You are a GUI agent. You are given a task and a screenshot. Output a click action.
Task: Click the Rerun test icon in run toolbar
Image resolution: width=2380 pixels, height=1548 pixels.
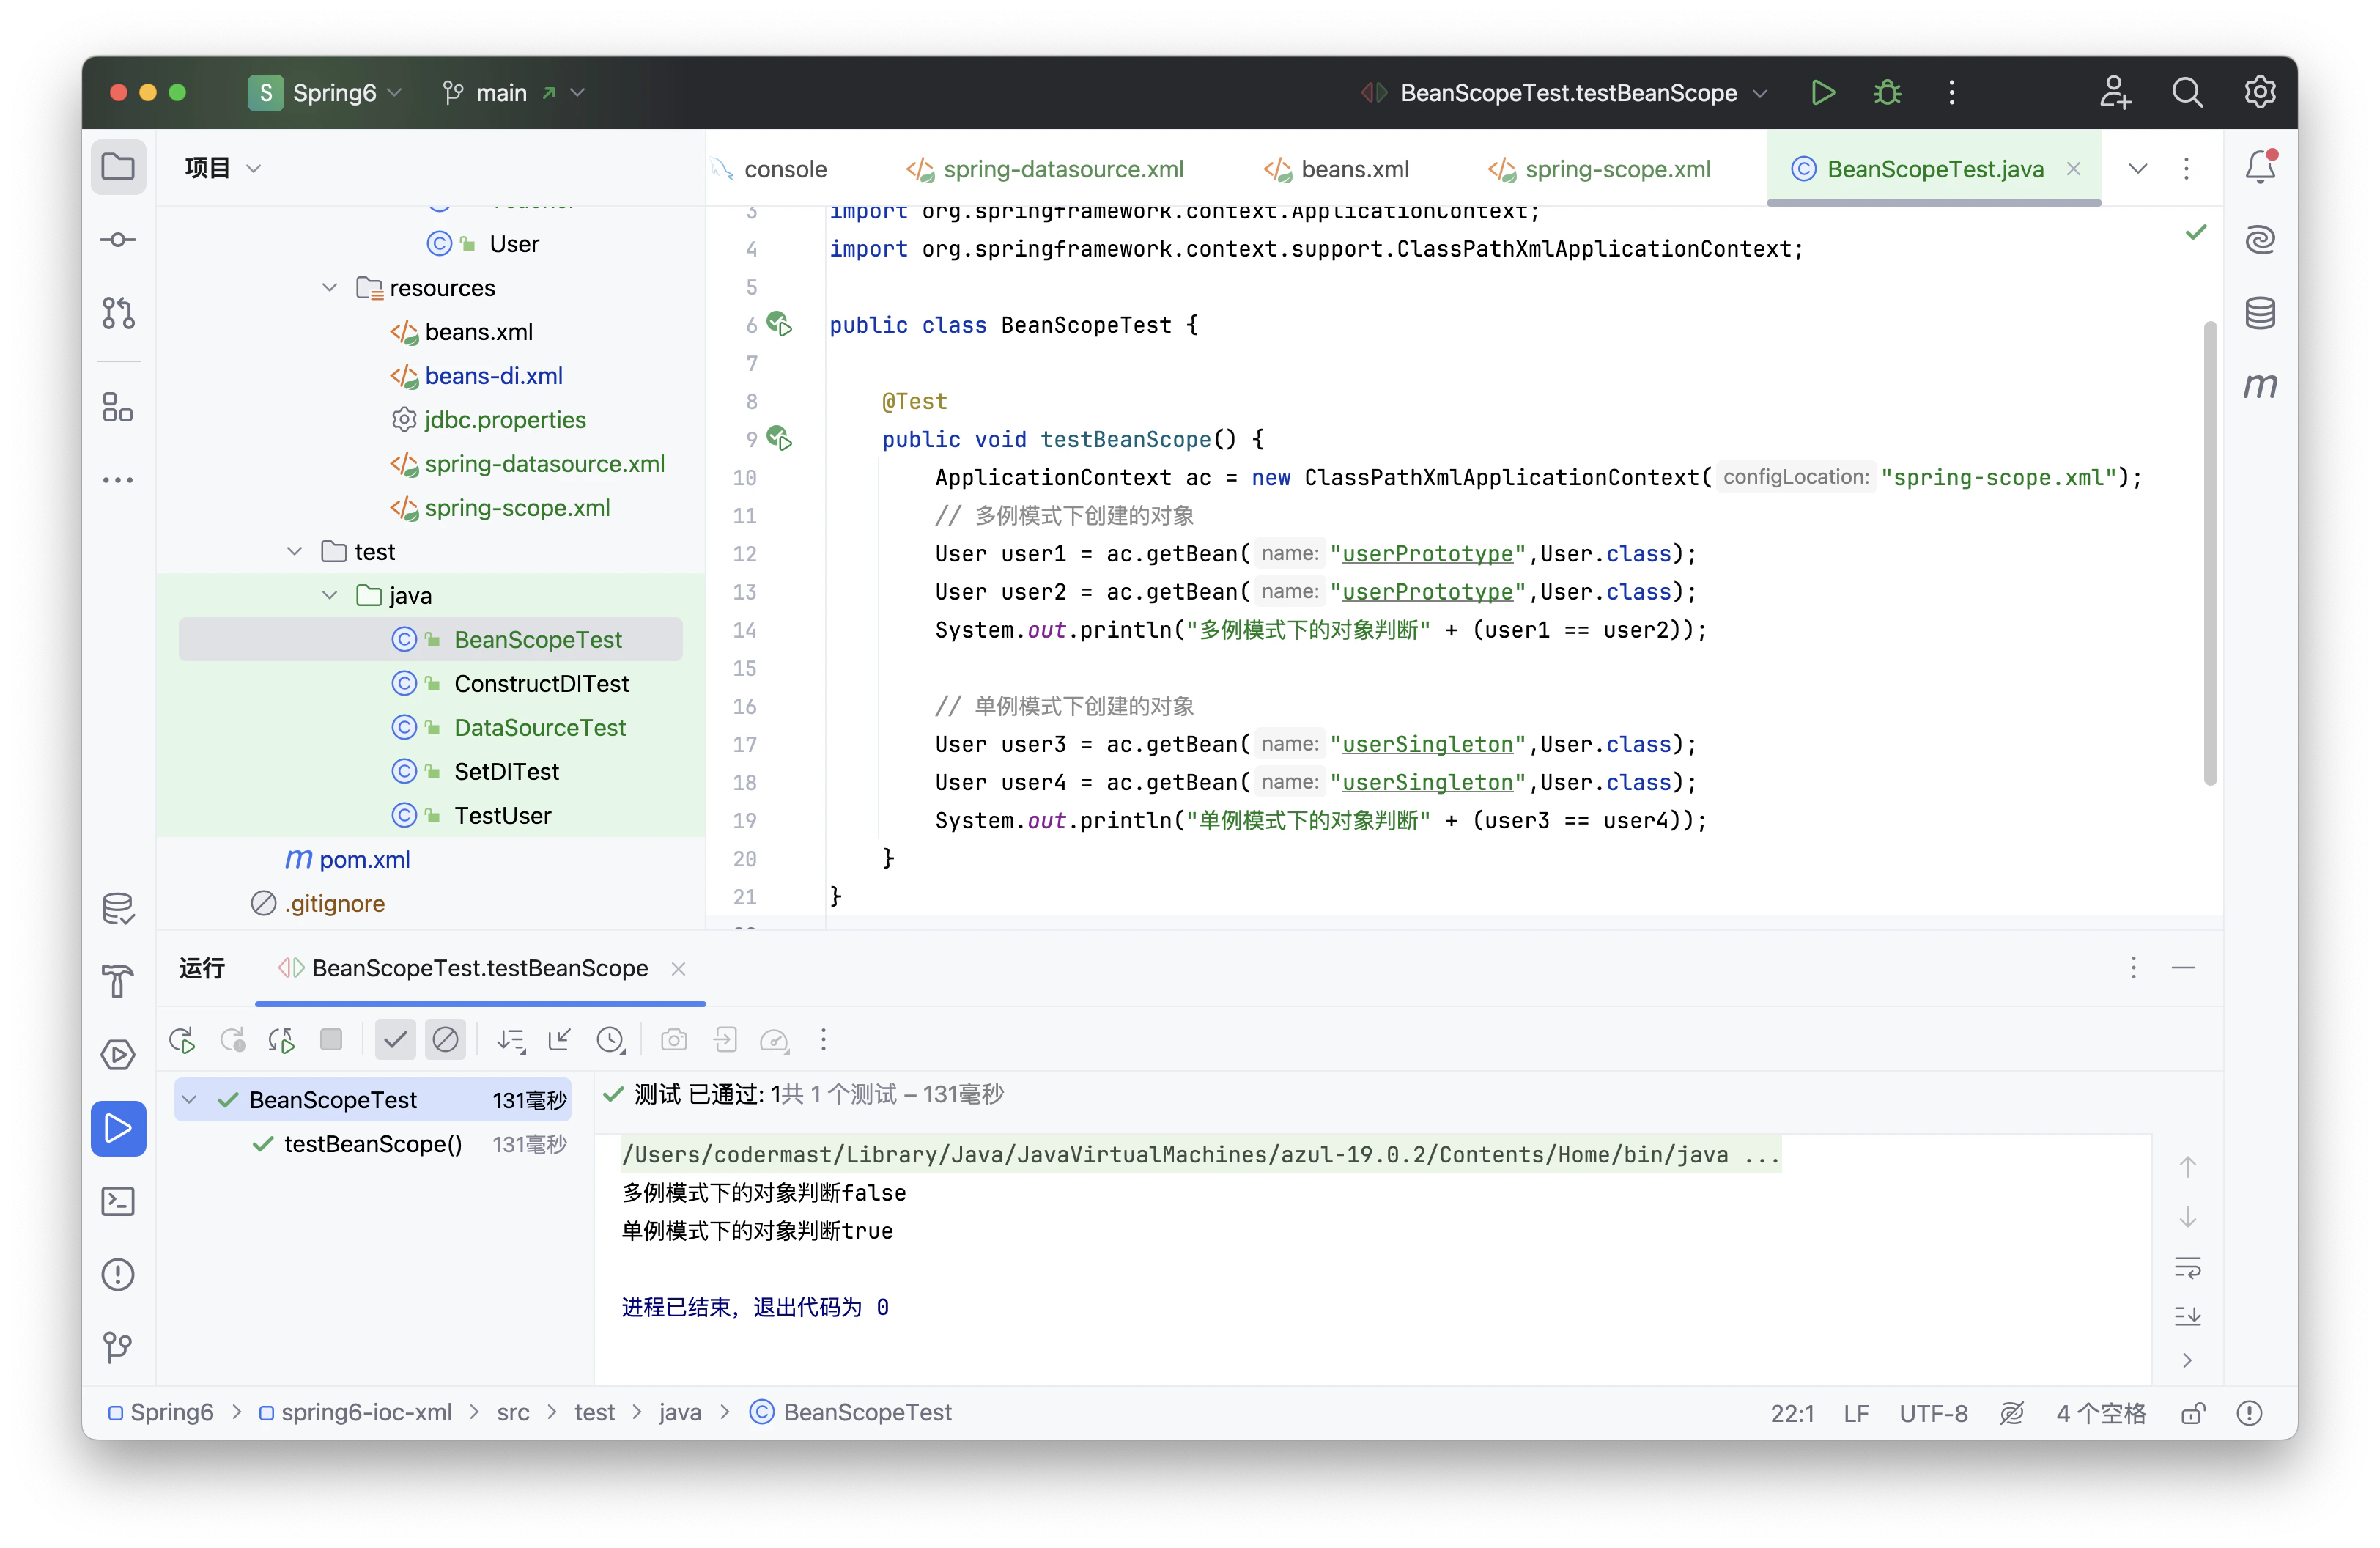point(182,1040)
